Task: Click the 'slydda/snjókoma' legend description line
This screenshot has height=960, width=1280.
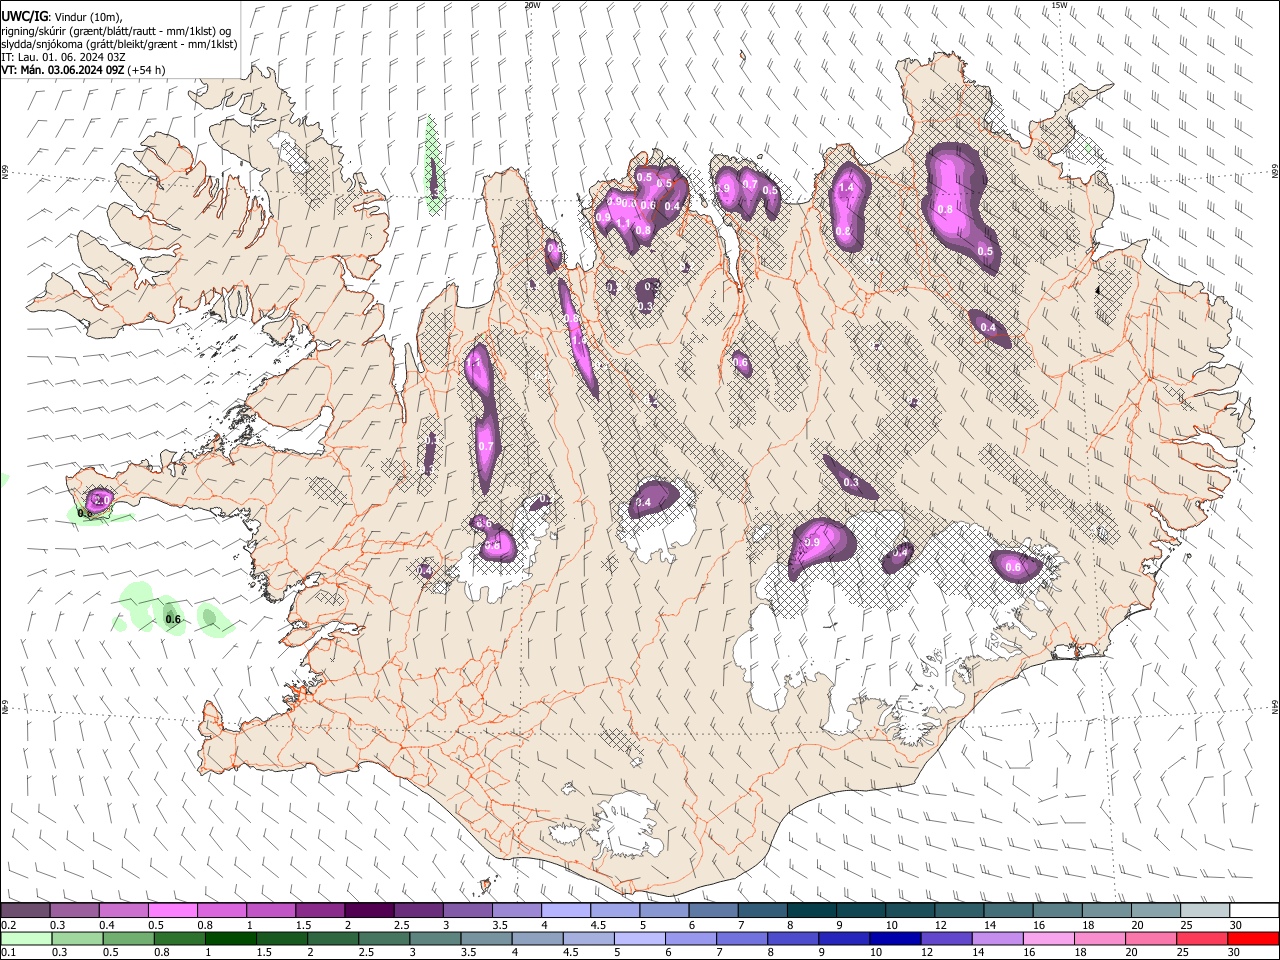Action: coord(119,44)
